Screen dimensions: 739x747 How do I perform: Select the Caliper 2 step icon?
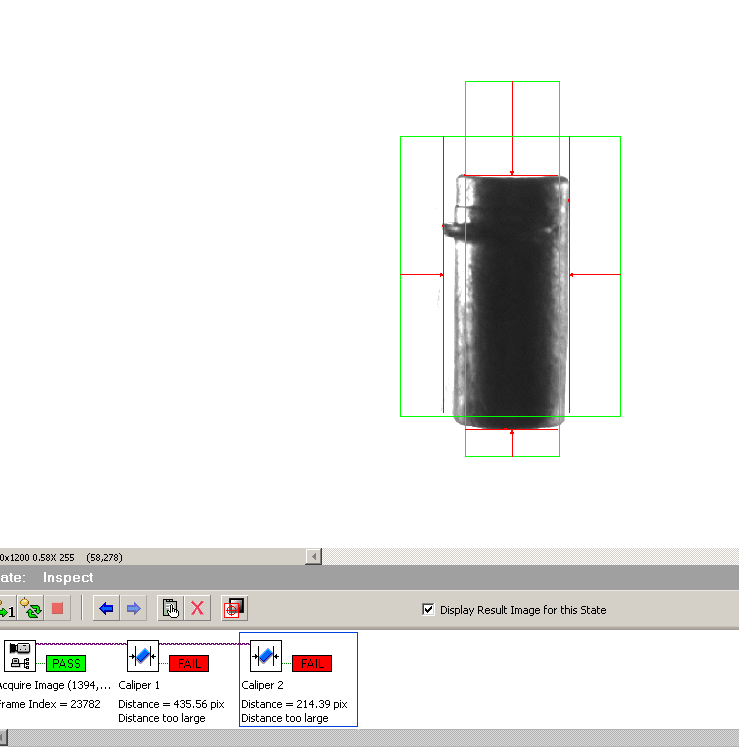266,656
